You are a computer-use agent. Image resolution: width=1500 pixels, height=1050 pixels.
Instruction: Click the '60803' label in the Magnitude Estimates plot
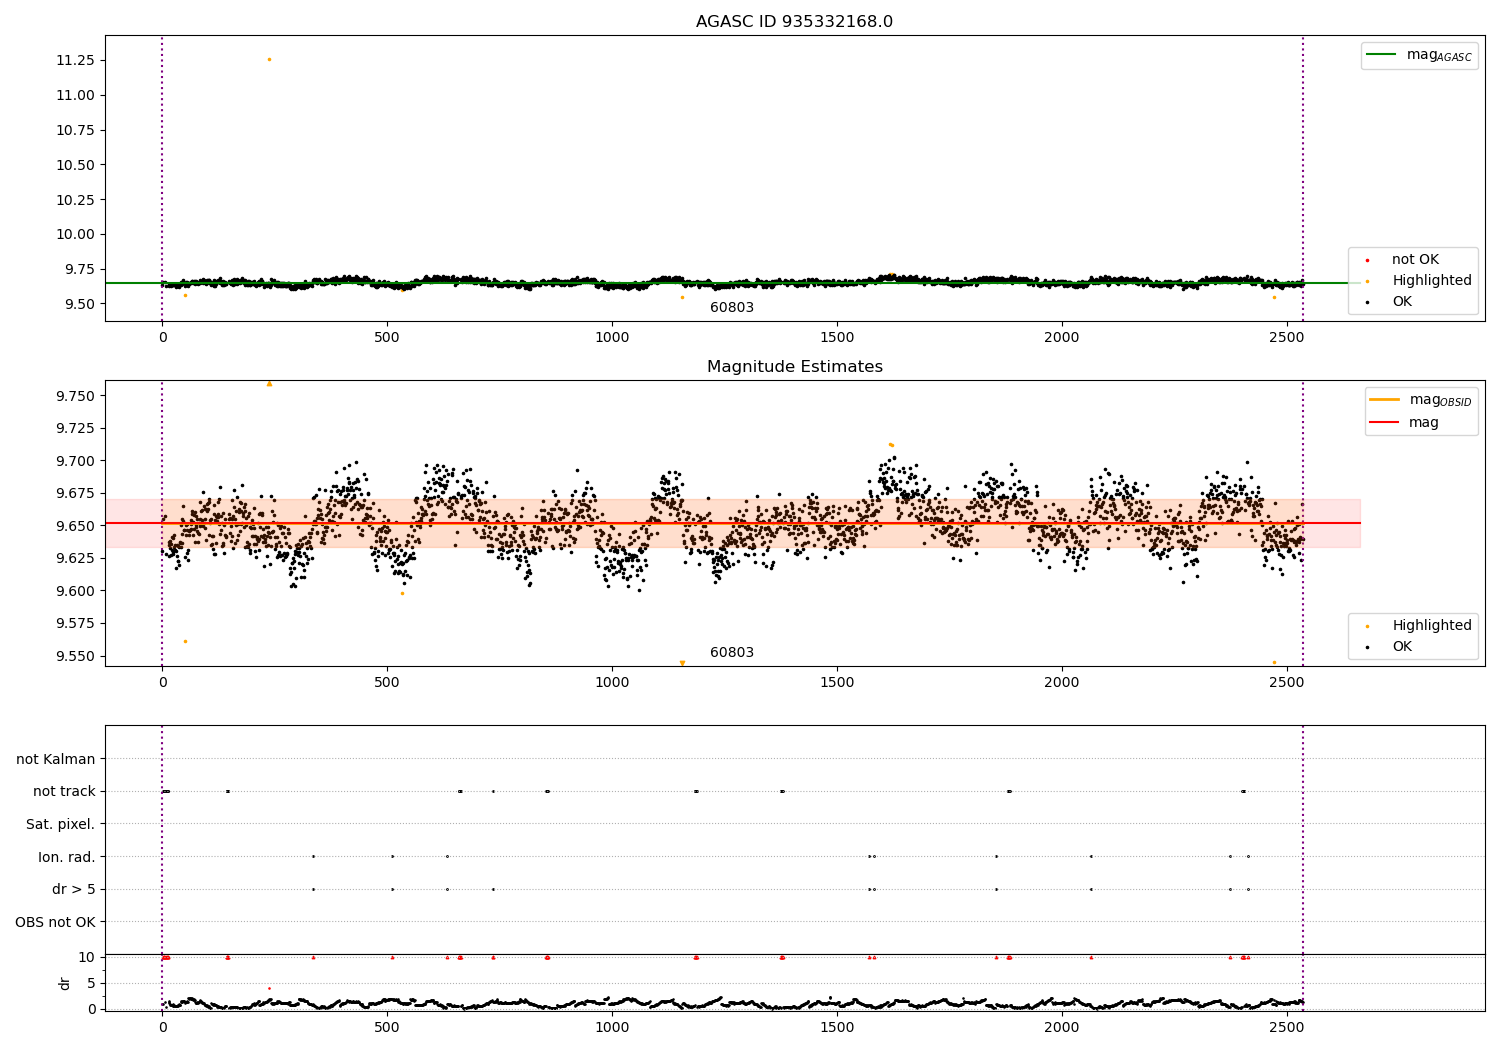click(732, 652)
